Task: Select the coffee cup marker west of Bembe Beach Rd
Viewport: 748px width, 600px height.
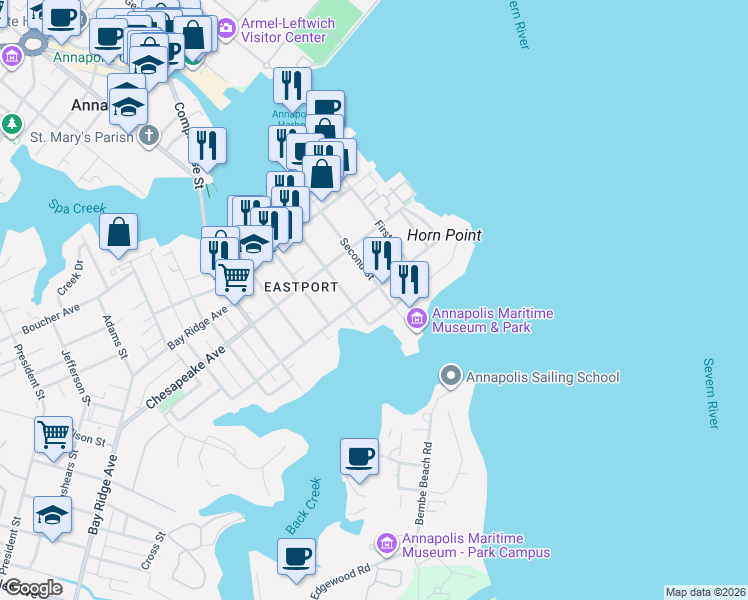Action: point(359,458)
